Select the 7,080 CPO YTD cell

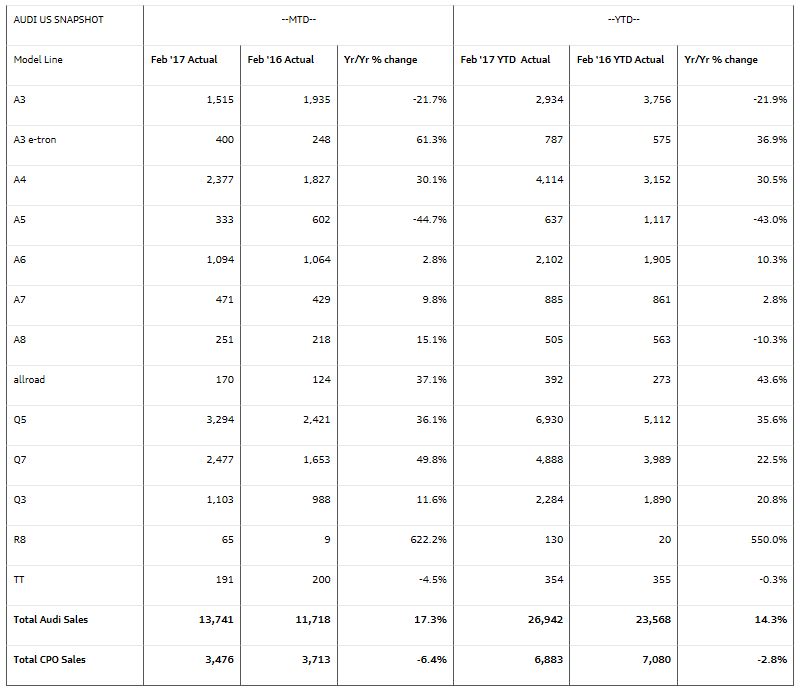(655, 659)
